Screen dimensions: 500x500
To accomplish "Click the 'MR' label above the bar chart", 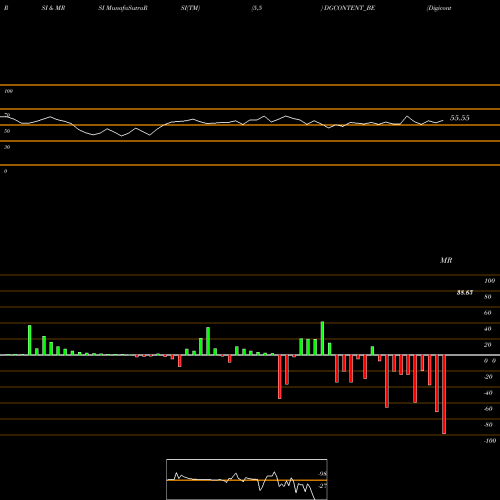I will point(446,260).
